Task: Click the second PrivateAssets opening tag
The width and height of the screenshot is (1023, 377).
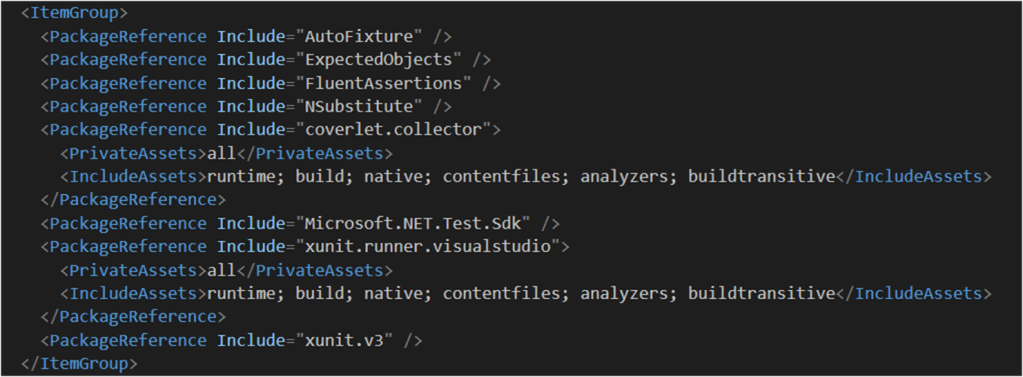Action: [x=134, y=270]
